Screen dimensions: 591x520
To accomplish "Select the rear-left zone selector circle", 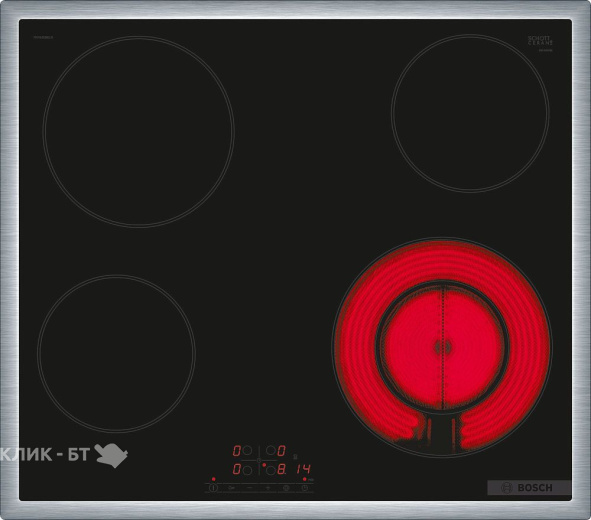I will [x=247, y=450].
